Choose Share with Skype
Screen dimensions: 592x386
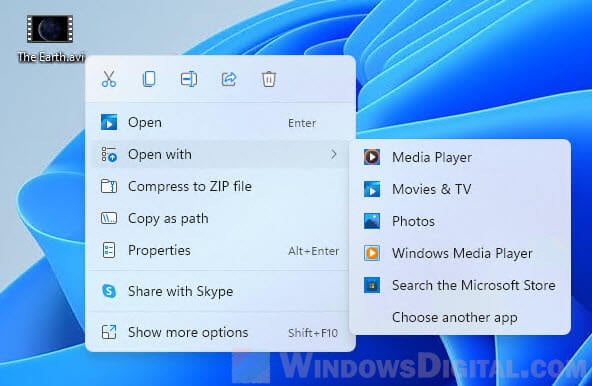click(220, 291)
